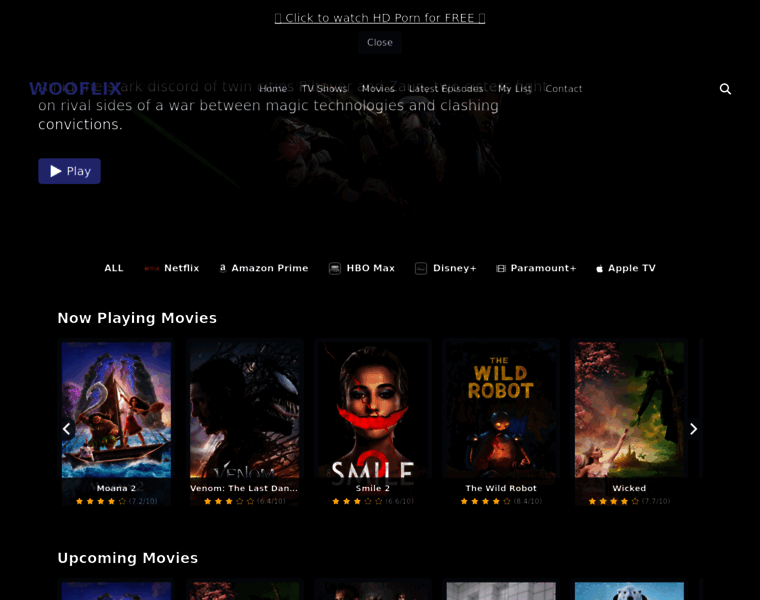Click the WOOFLIX logo

[x=75, y=89]
